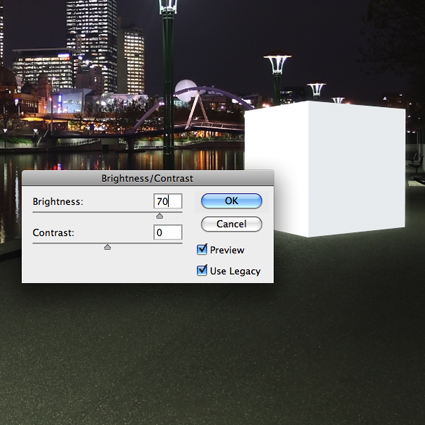Click the Cancel button in the dialog

click(231, 224)
